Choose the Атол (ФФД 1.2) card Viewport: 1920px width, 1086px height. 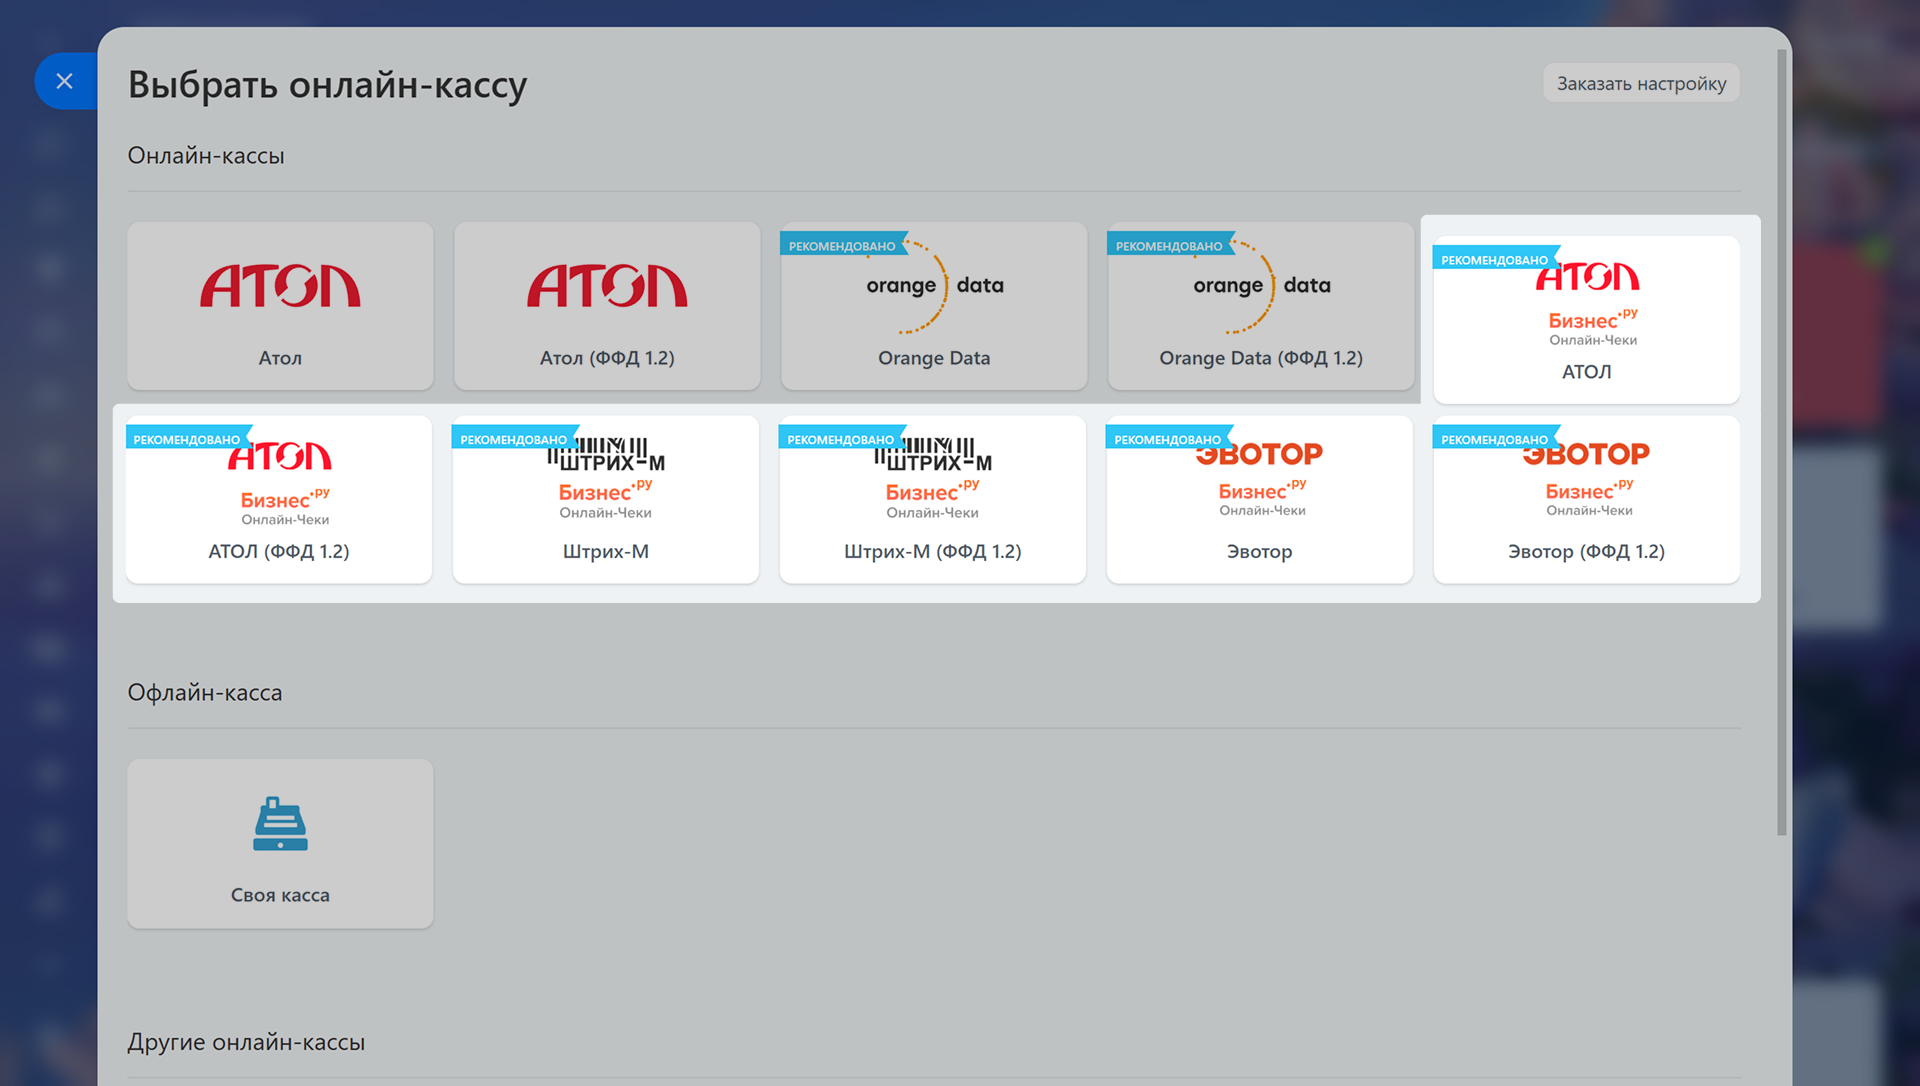tap(607, 306)
